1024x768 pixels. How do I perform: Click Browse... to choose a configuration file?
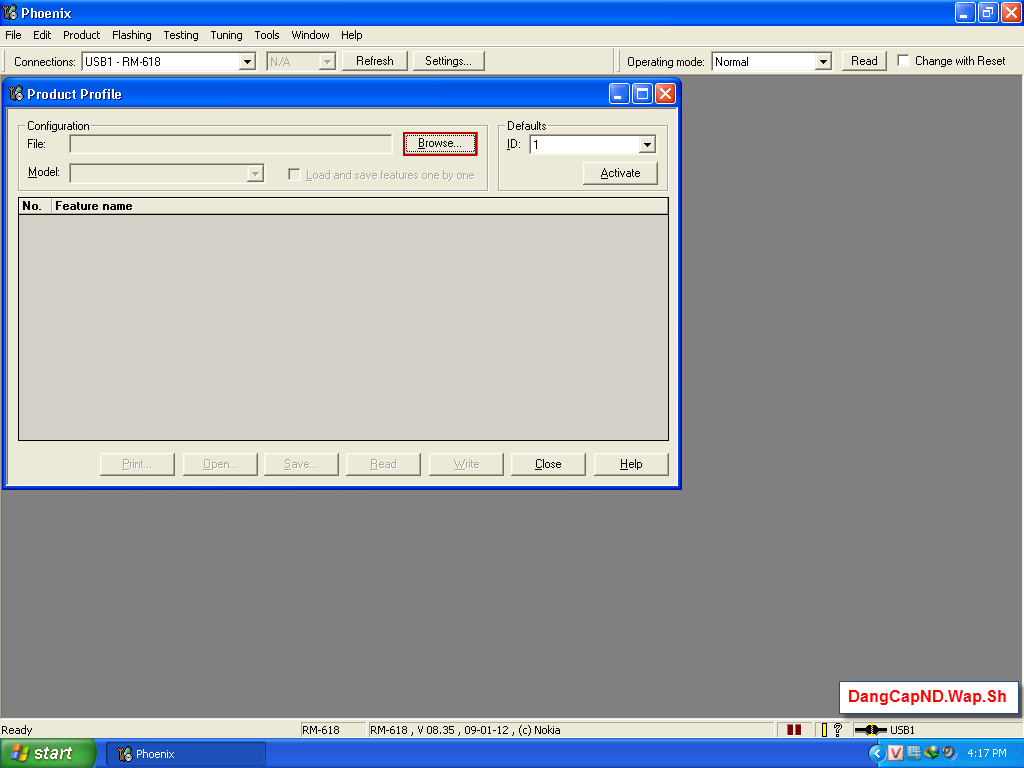[440, 144]
